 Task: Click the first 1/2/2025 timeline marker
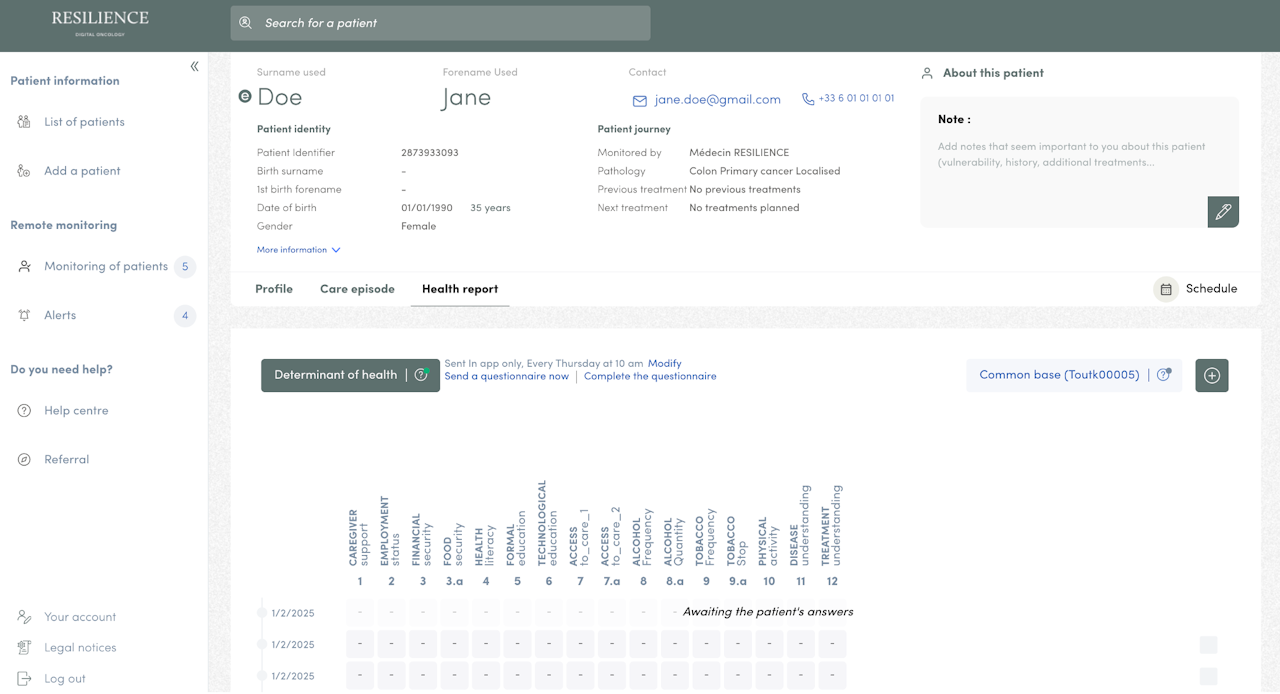[262, 613]
